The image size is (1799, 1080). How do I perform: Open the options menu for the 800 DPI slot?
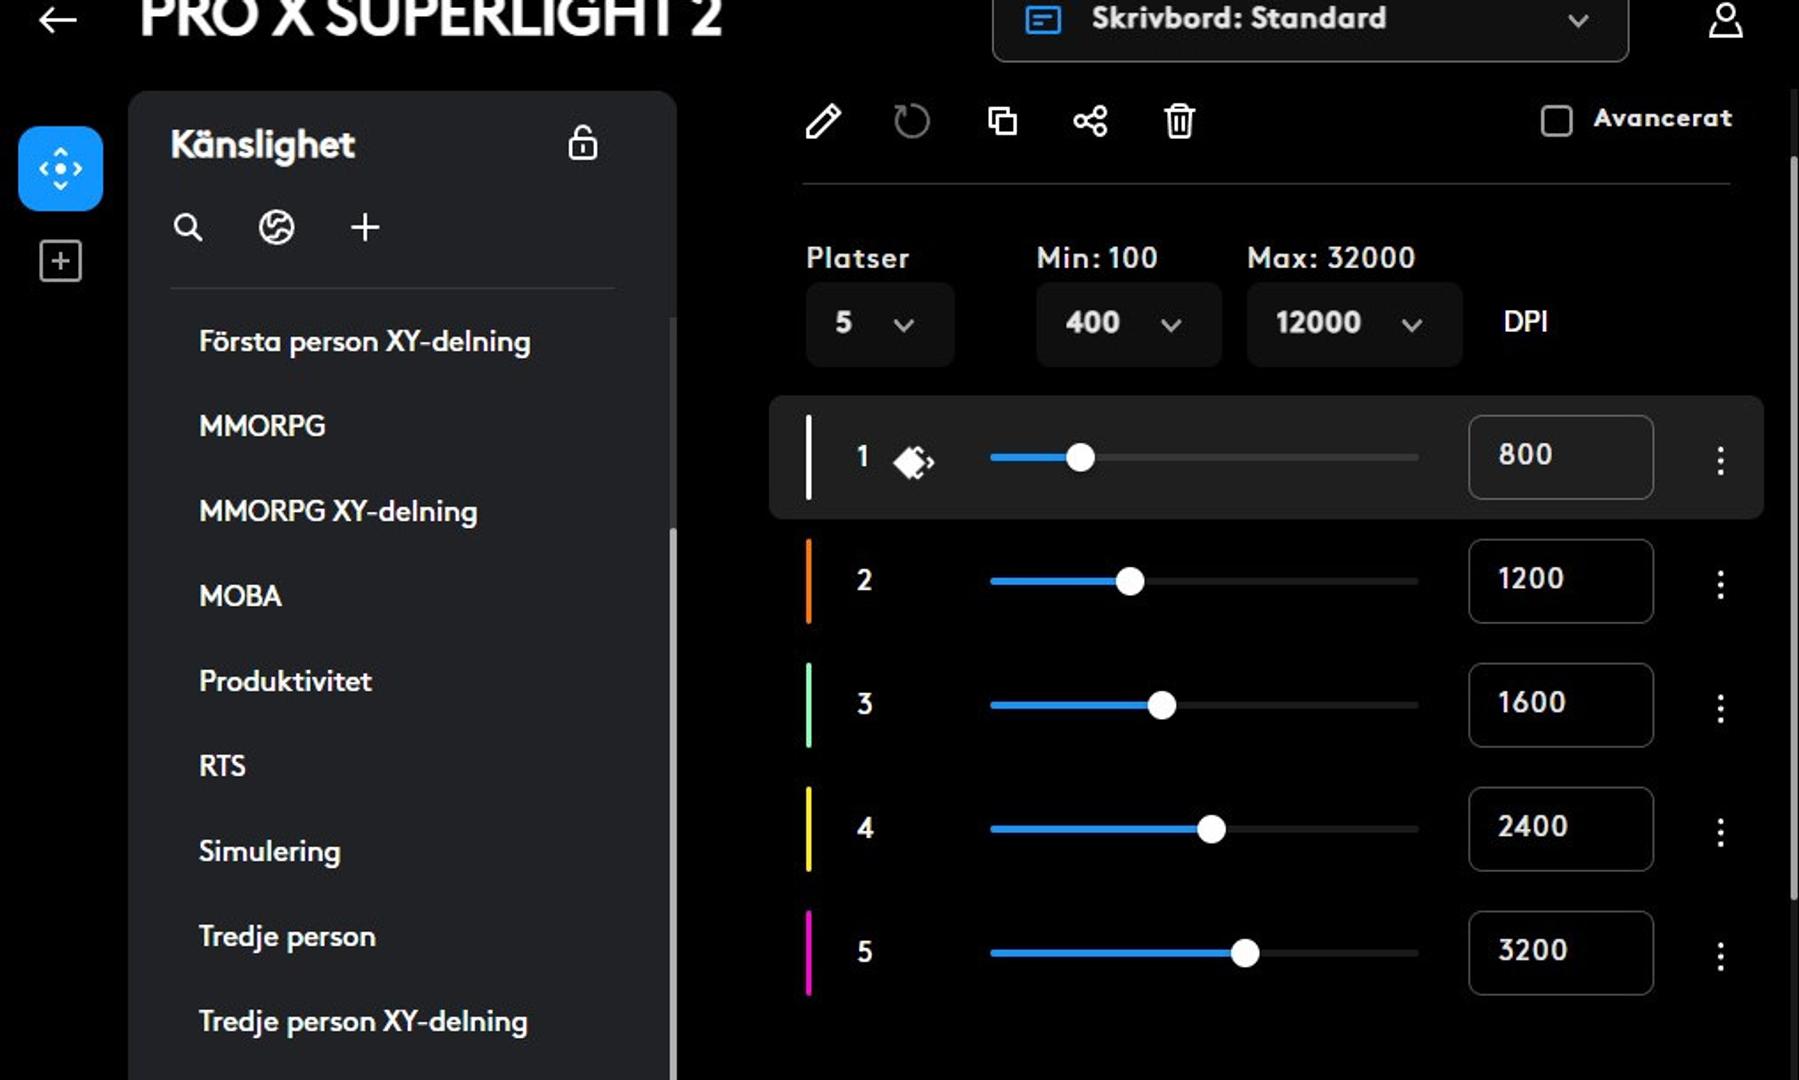pyautogui.click(x=1720, y=460)
